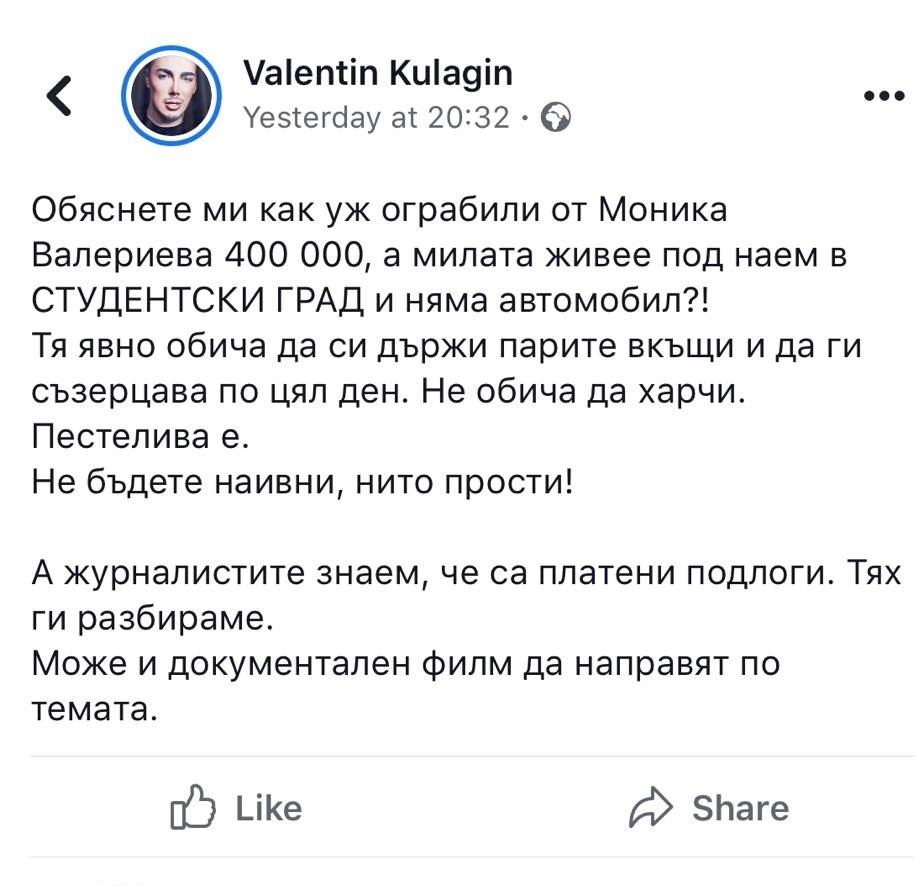
Task: Open the three-dot post options menu
Action: 882,97
